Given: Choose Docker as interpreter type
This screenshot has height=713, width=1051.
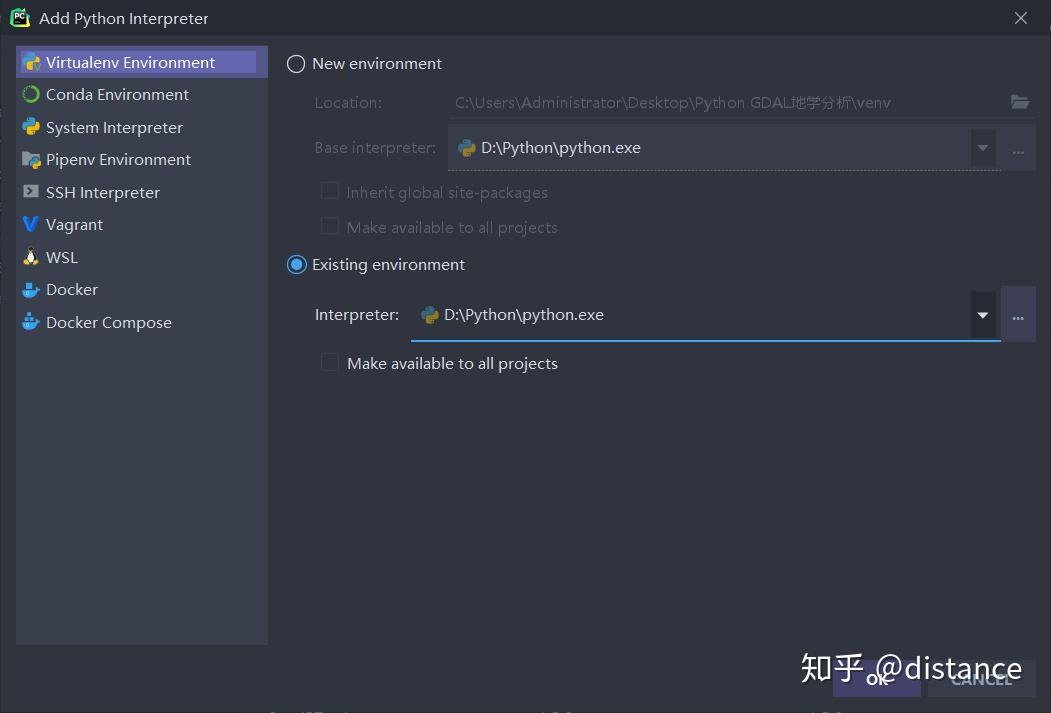Looking at the screenshot, I should (x=70, y=289).
